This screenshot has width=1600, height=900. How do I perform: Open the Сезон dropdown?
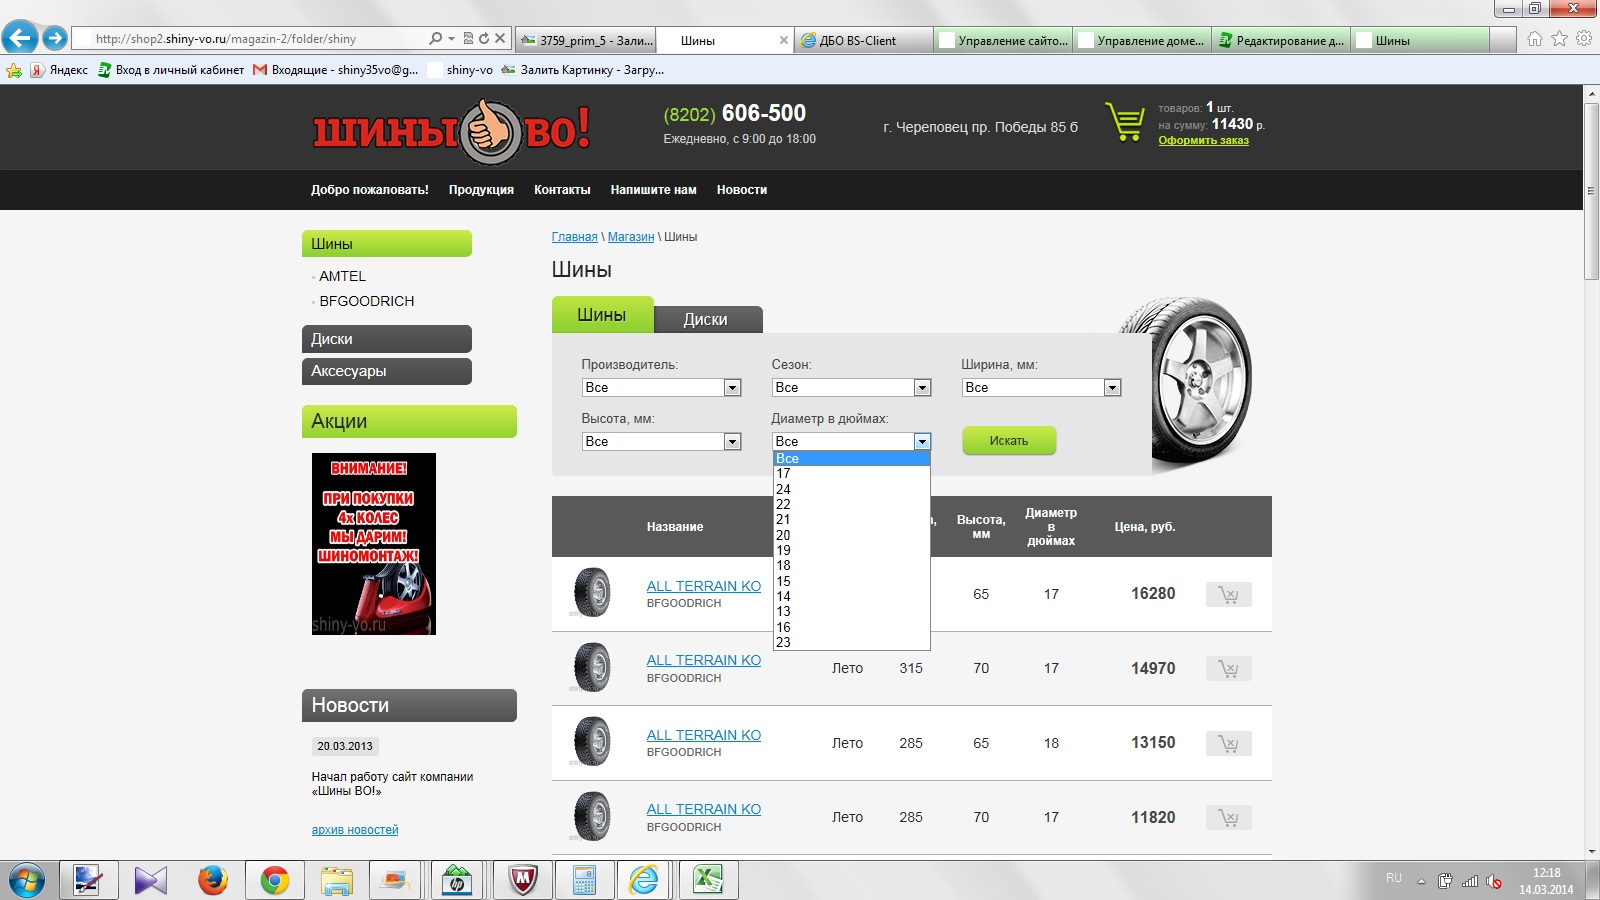coord(851,387)
